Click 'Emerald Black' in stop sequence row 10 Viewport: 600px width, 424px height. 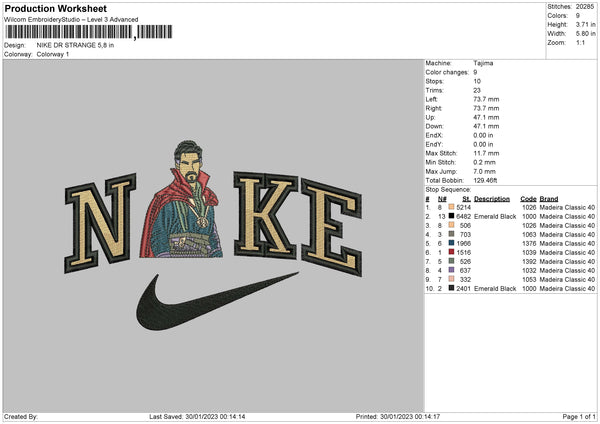(495, 288)
